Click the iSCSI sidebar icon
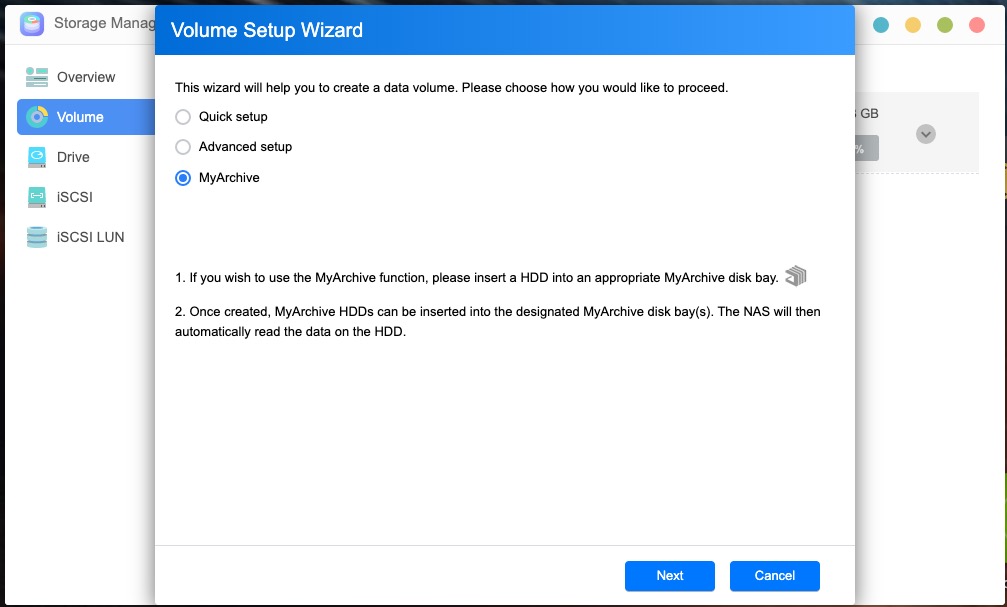 (x=37, y=197)
